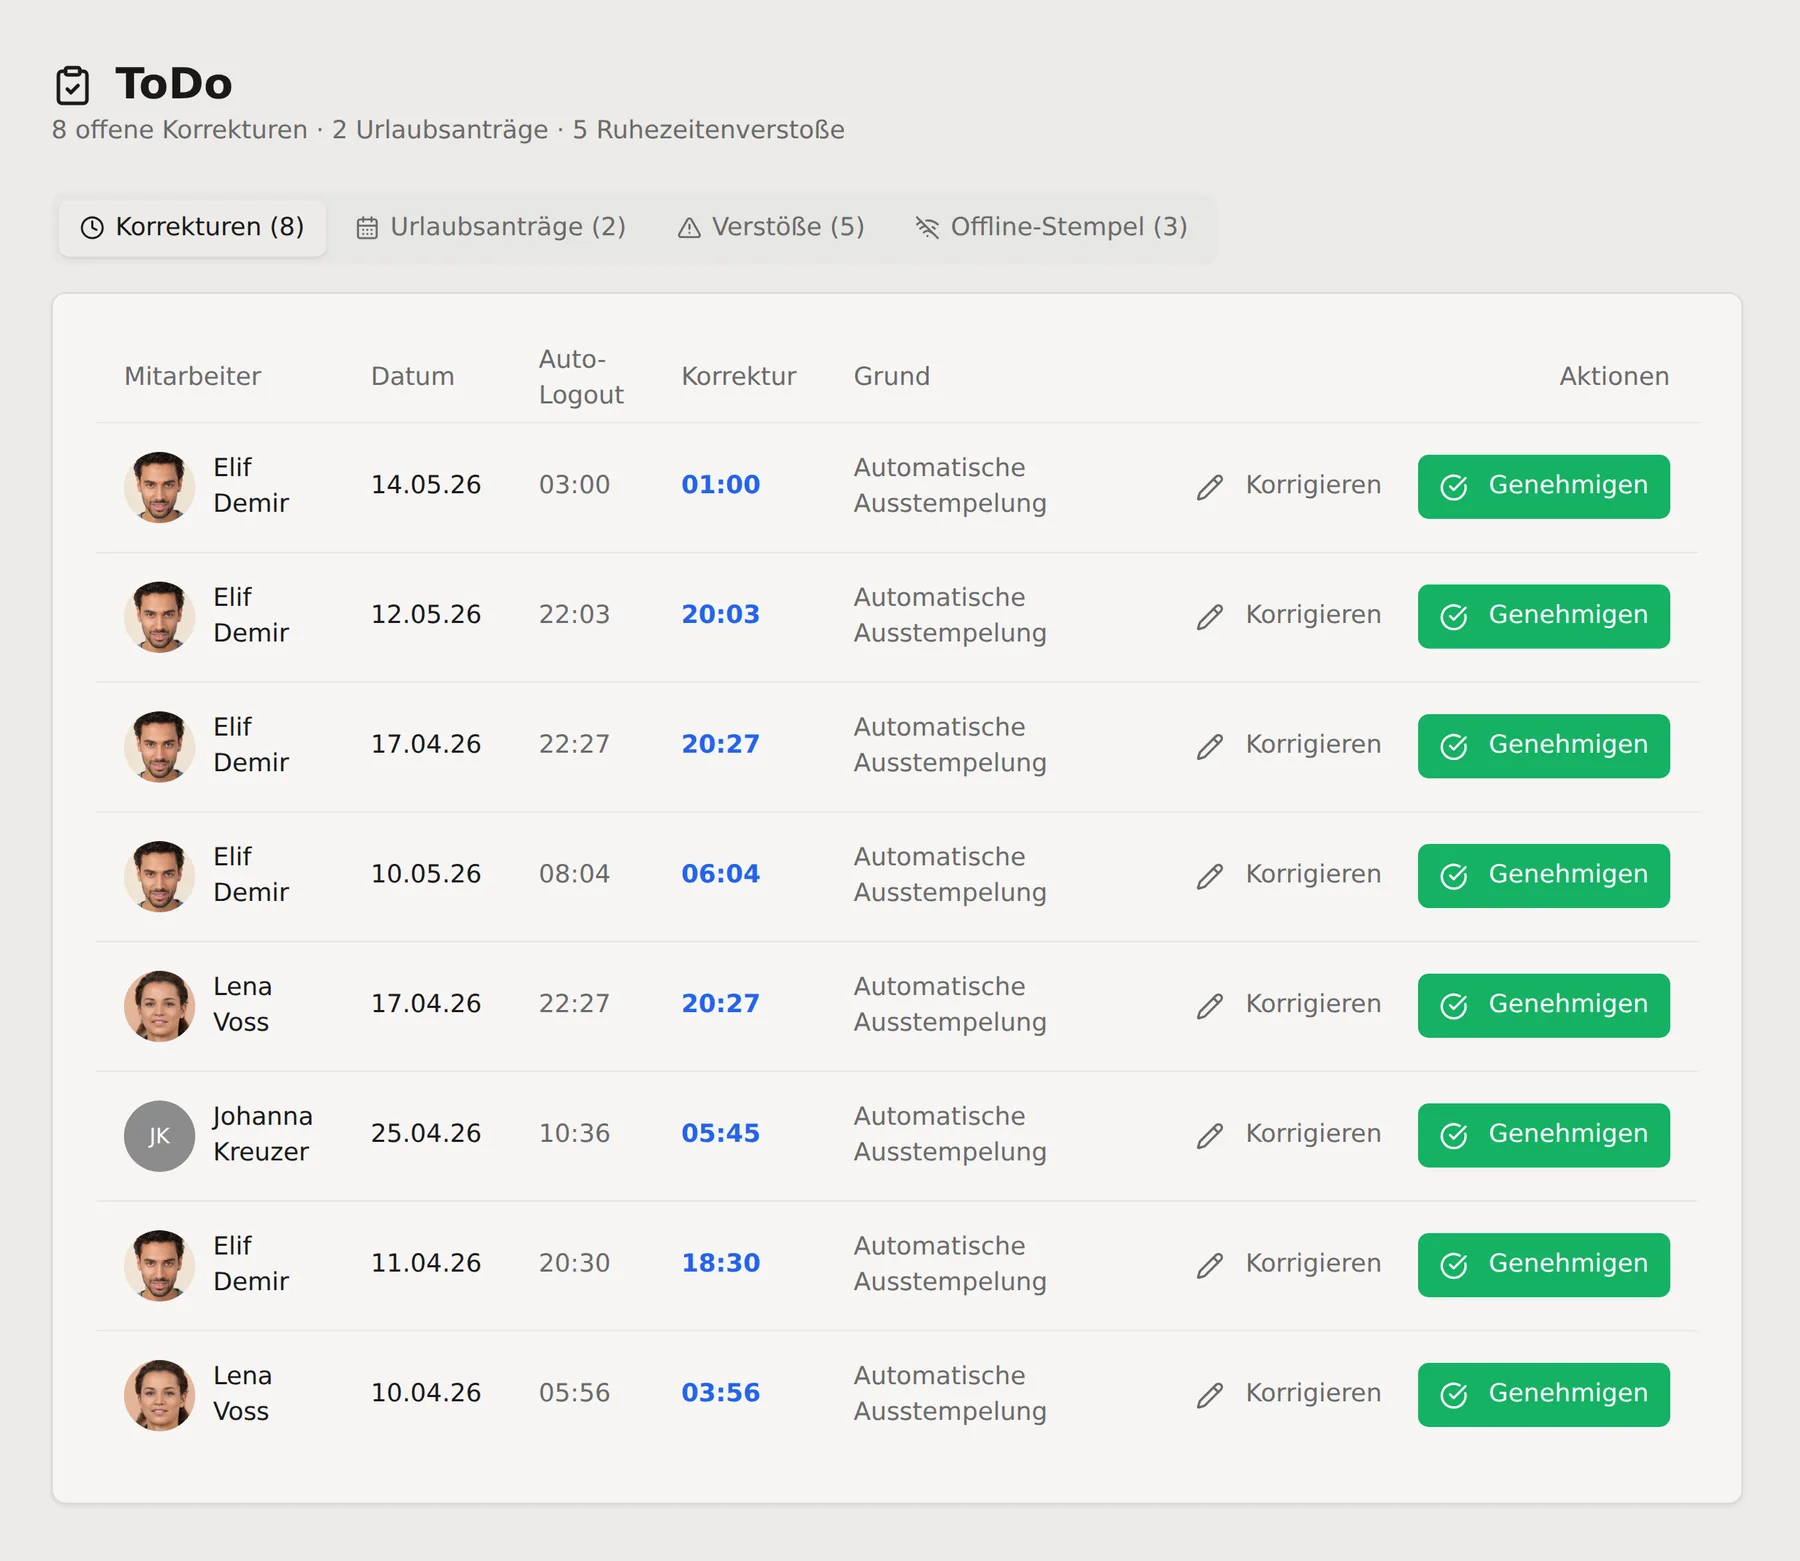Image resolution: width=1800 pixels, height=1561 pixels.
Task: Click the name Johanna Kreuzer
Action: coord(262,1134)
